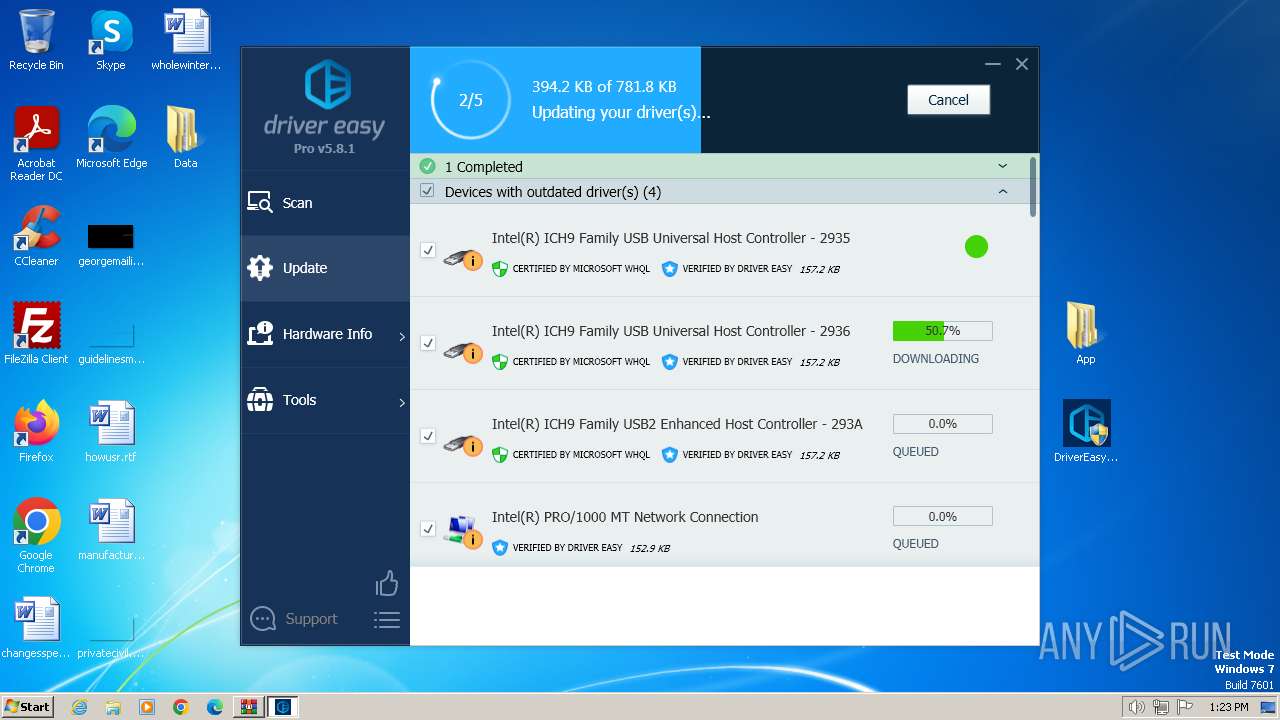Click the 50.7% download progress bar
The image size is (1280, 720).
pos(942,330)
